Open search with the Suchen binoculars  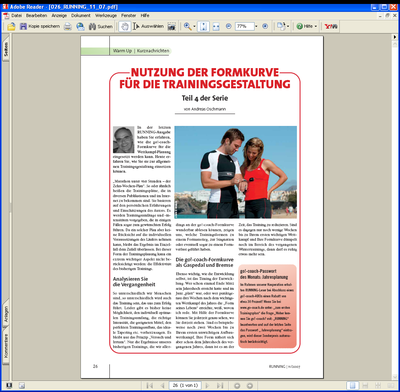(101, 27)
